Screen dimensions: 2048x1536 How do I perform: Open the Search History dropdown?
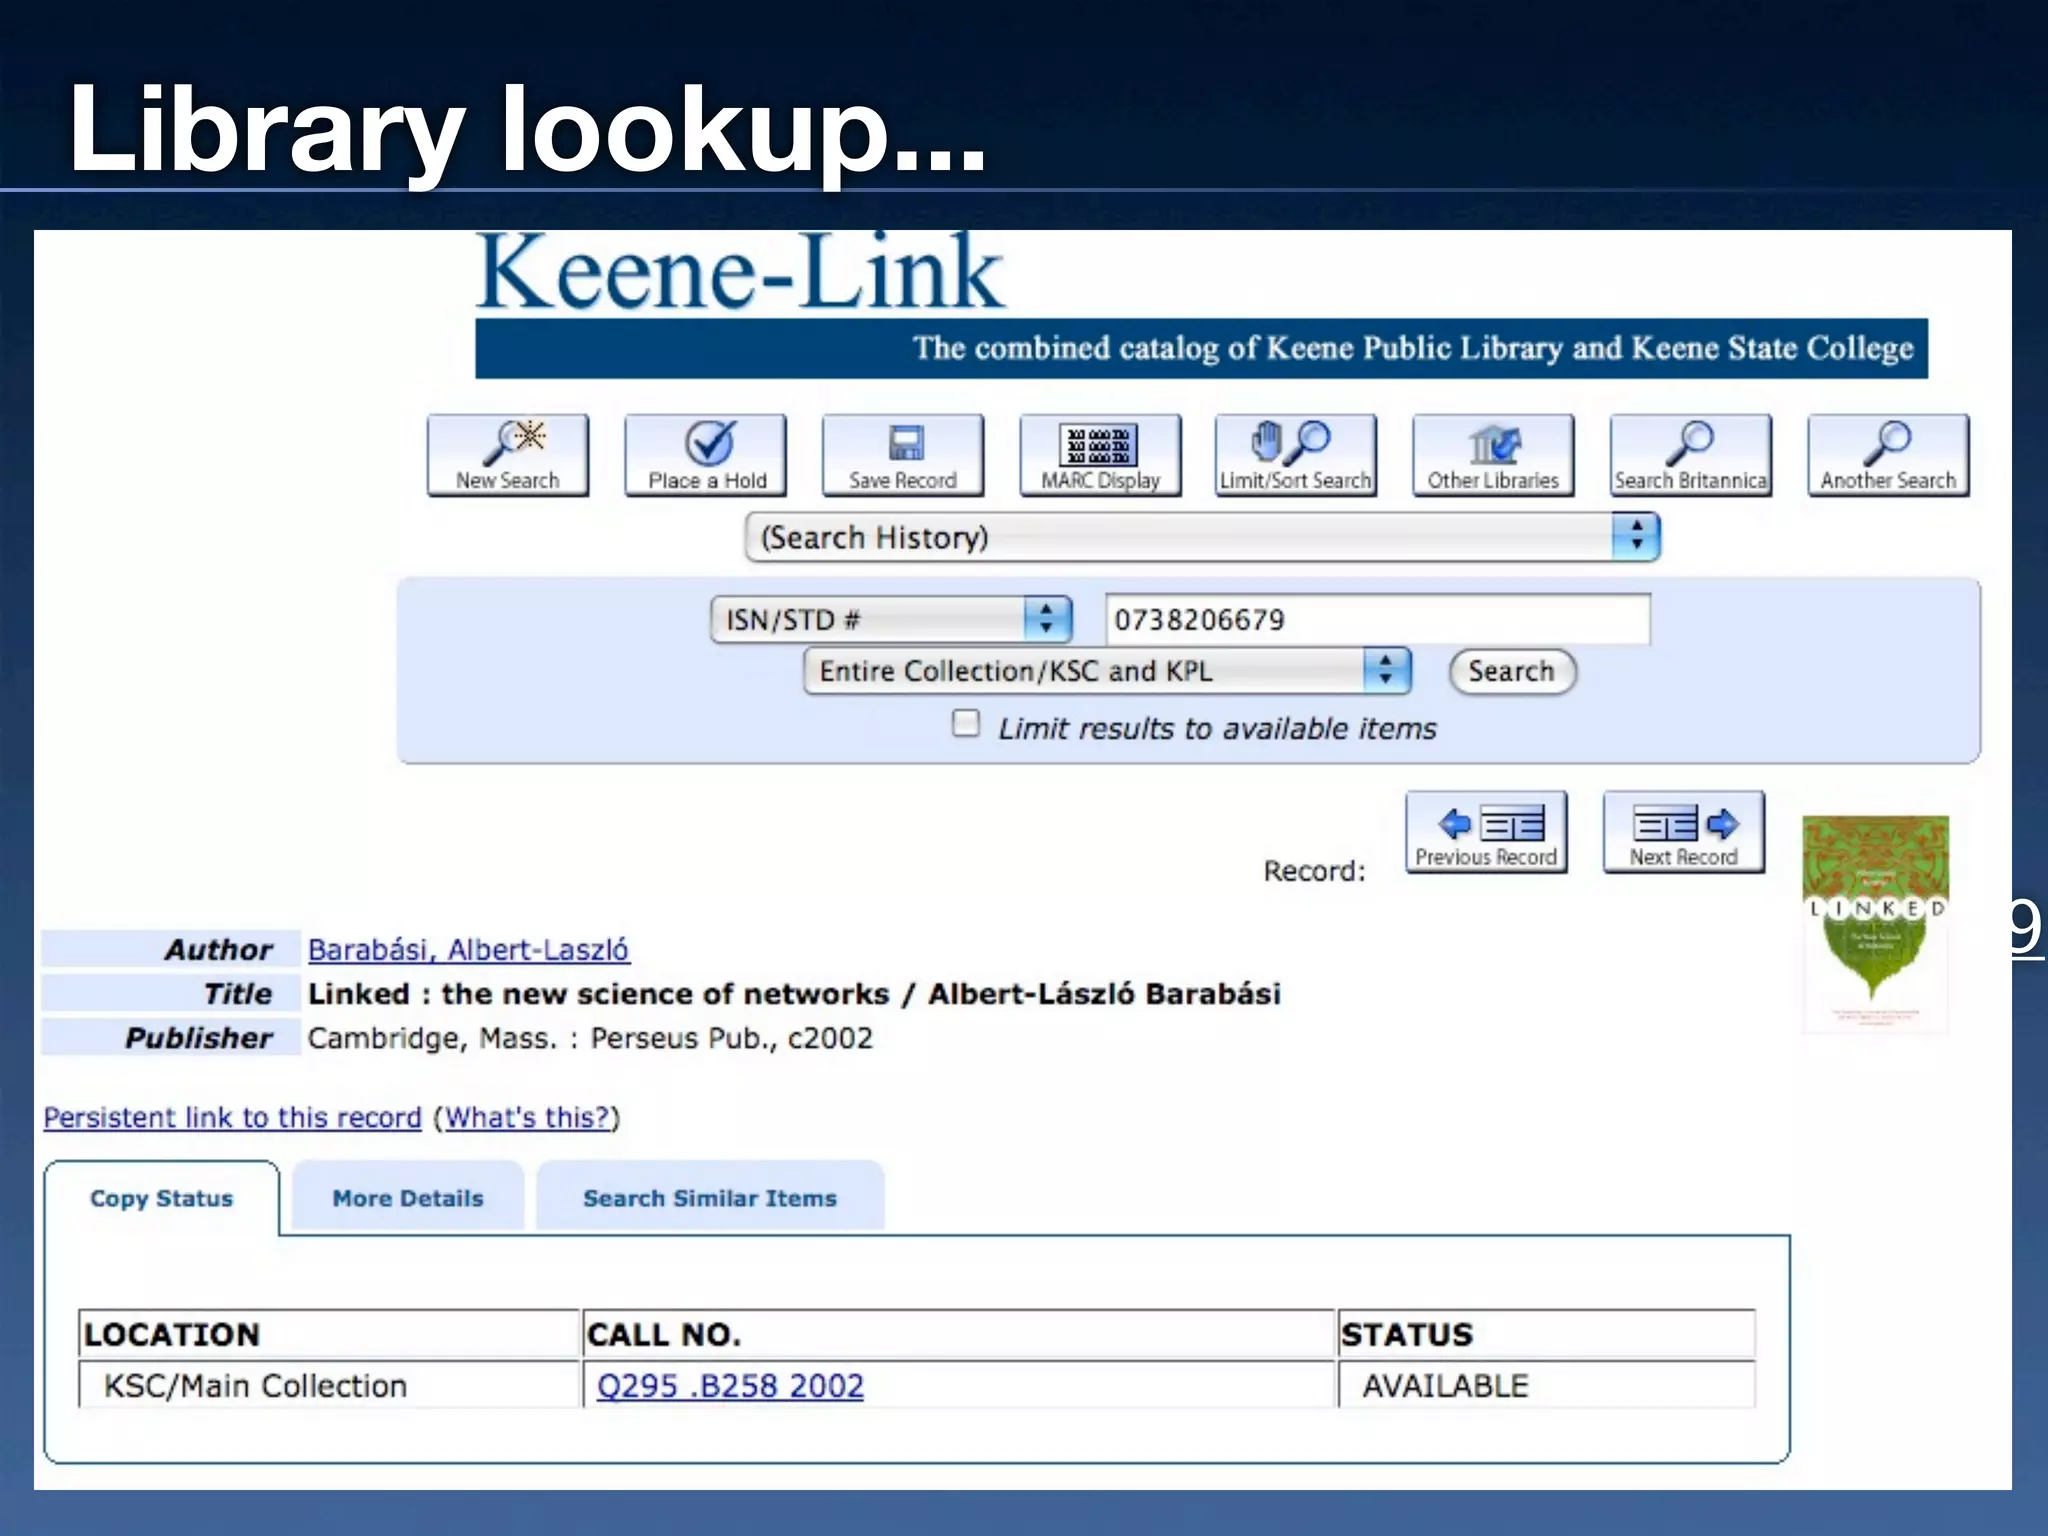point(1203,537)
